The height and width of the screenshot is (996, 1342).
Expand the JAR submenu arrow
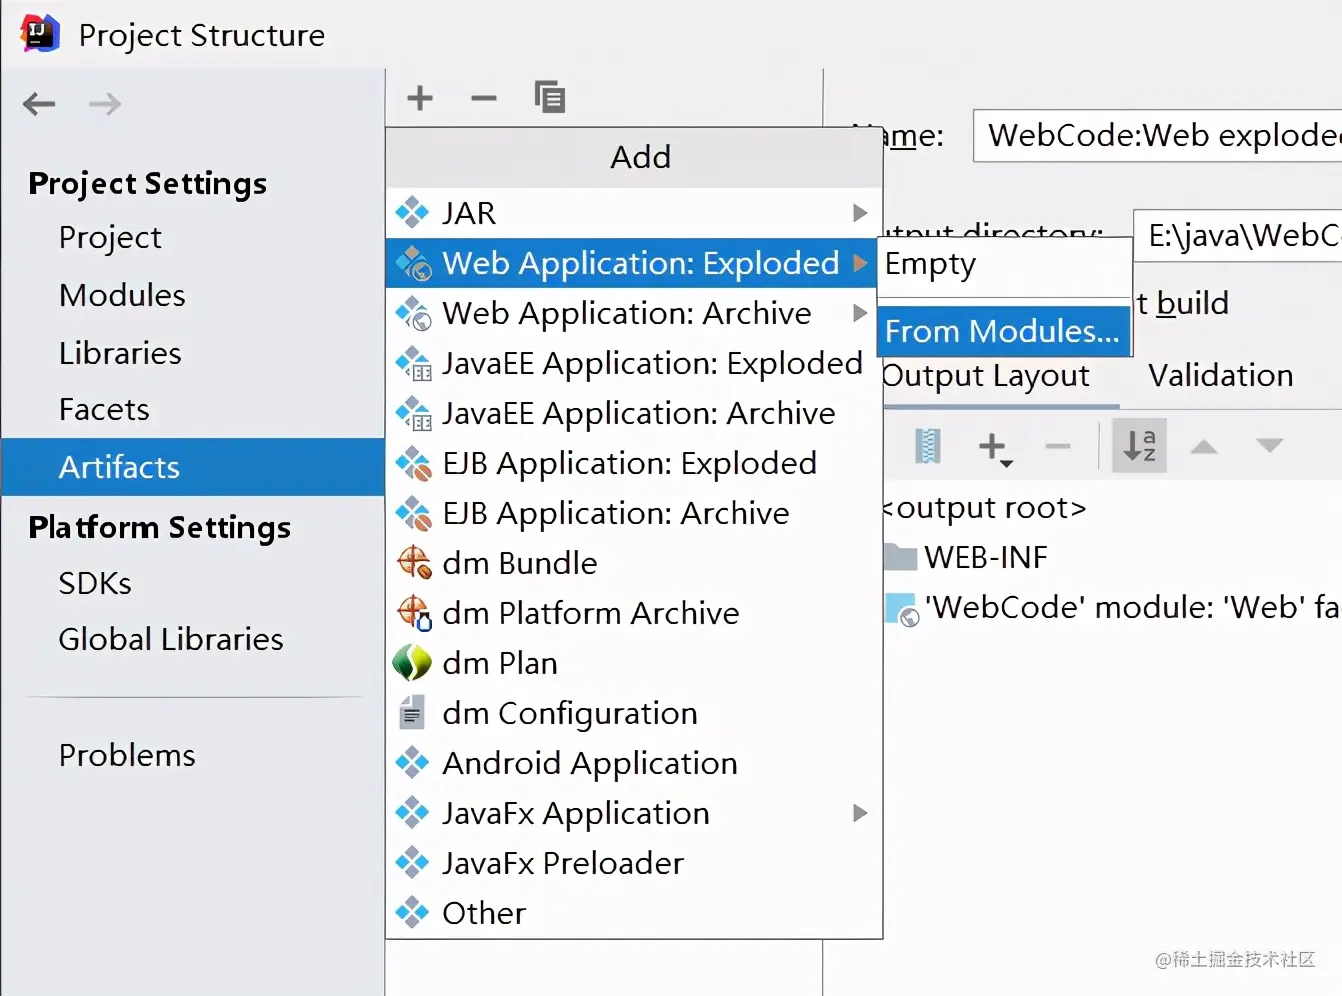click(x=859, y=213)
